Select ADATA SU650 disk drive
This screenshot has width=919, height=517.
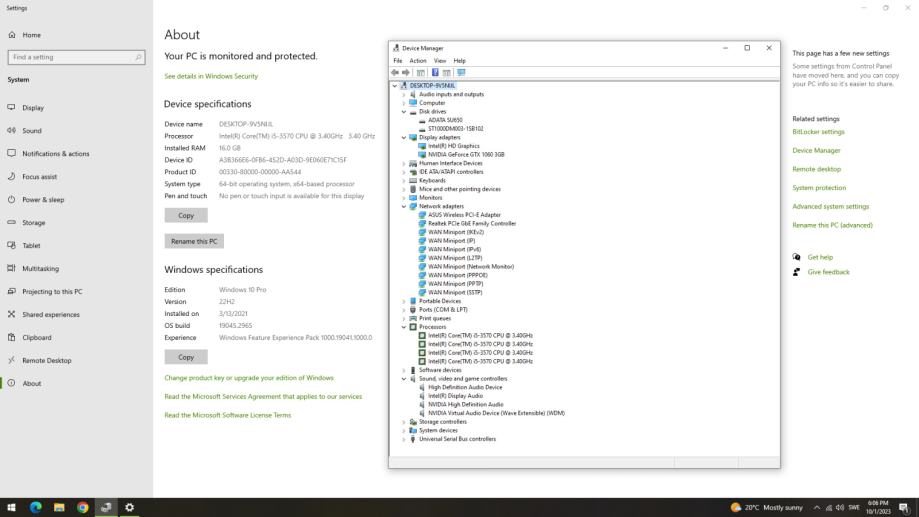click(x=445, y=120)
